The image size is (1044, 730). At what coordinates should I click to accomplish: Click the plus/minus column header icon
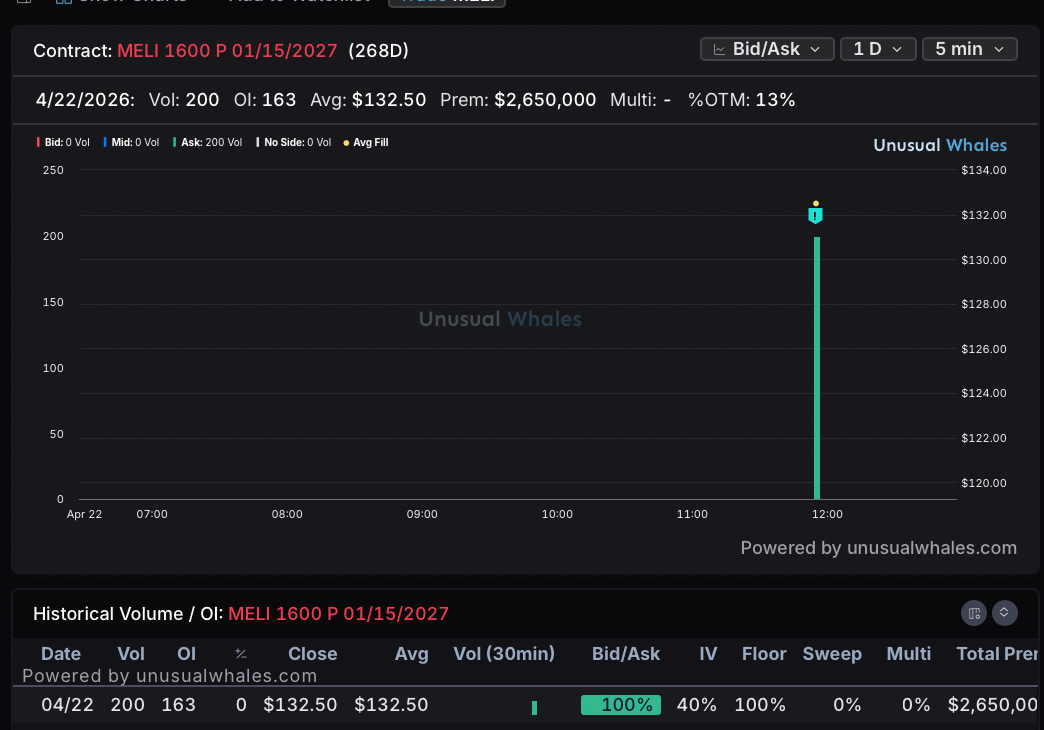(241, 654)
